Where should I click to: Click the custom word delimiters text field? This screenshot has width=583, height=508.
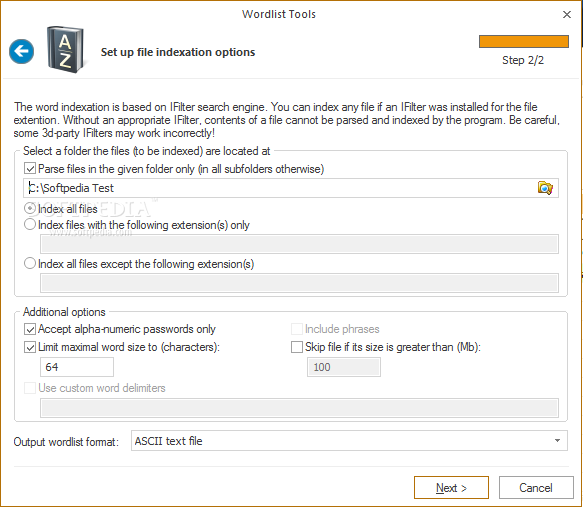(x=299, y=408)
